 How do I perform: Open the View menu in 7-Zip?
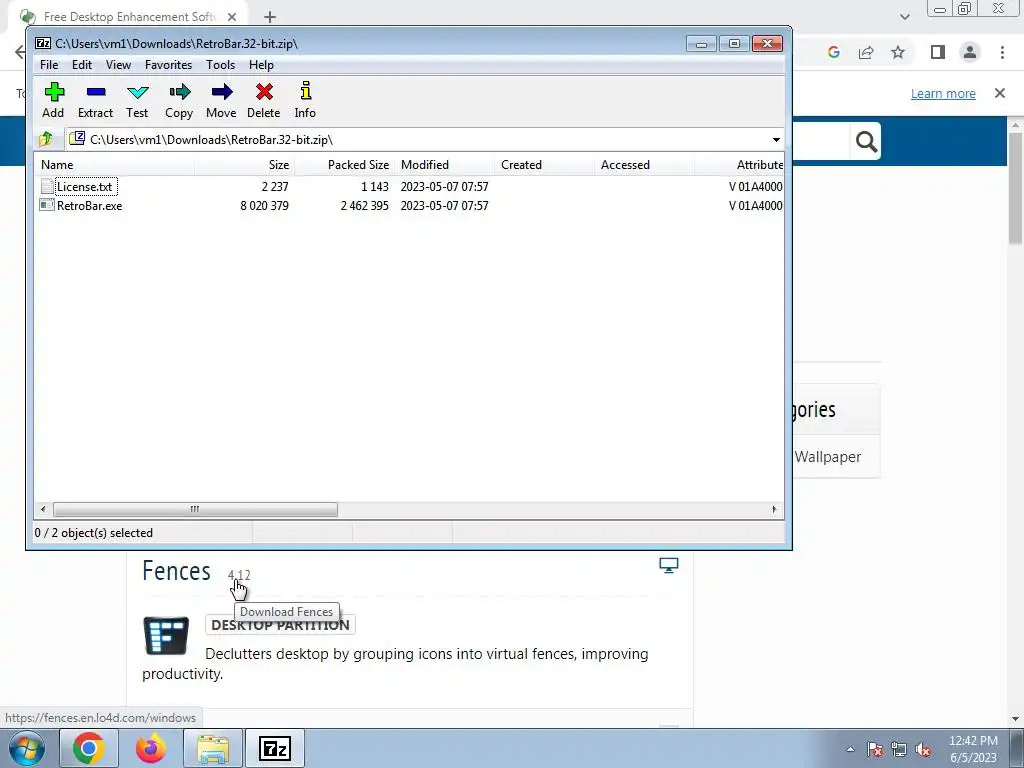(x=118, y=65)
